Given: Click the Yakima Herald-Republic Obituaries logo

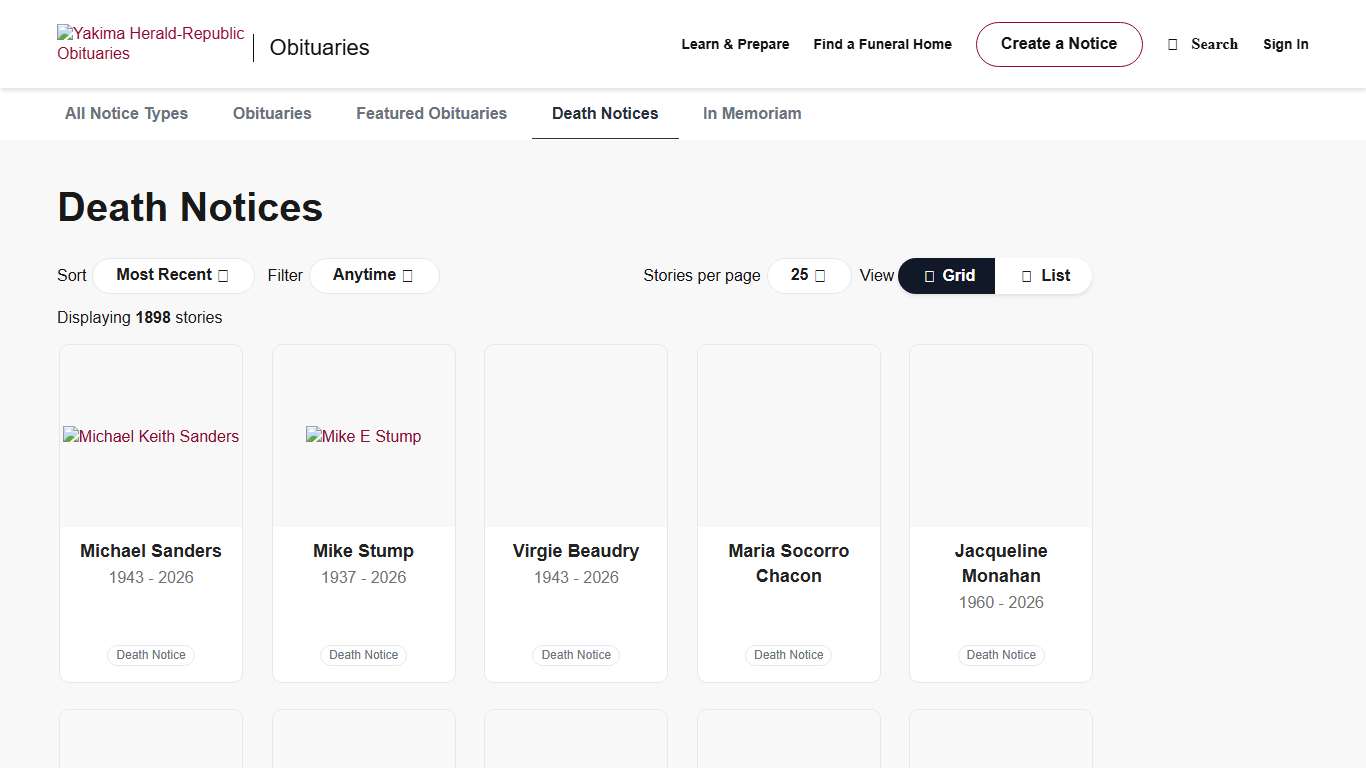Looking at the screenshot, I should point(150,44).
